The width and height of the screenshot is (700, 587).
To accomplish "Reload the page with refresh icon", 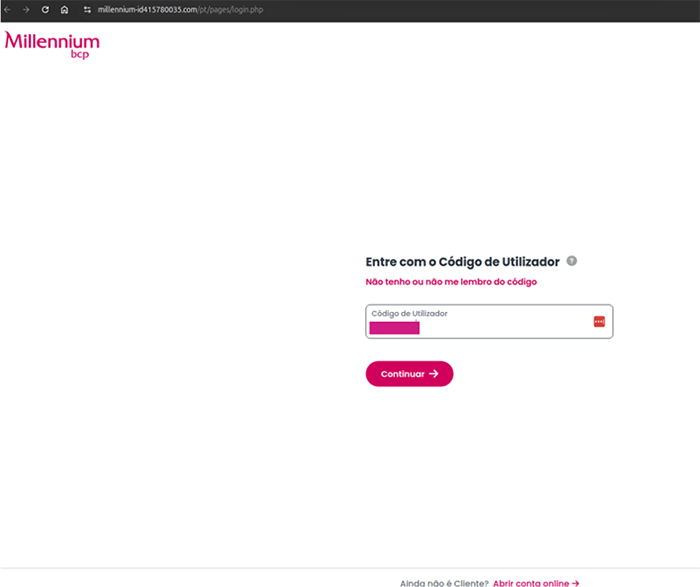I will point(45,9).
